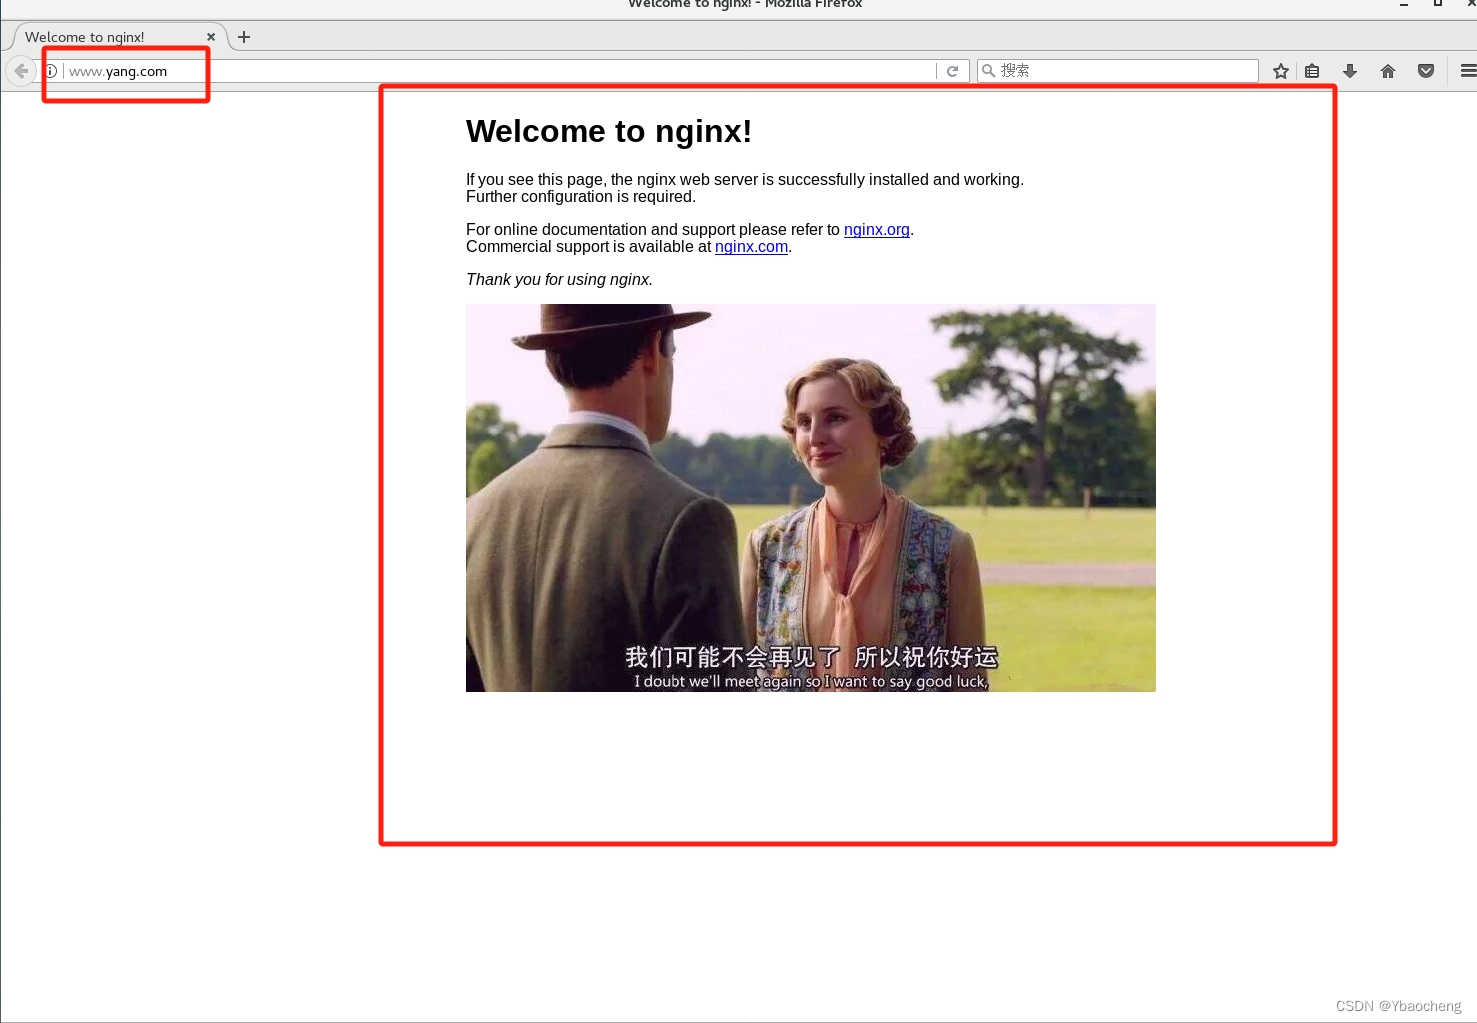
Task: Click Thank you for using nginx text
Action: [559, 280]
